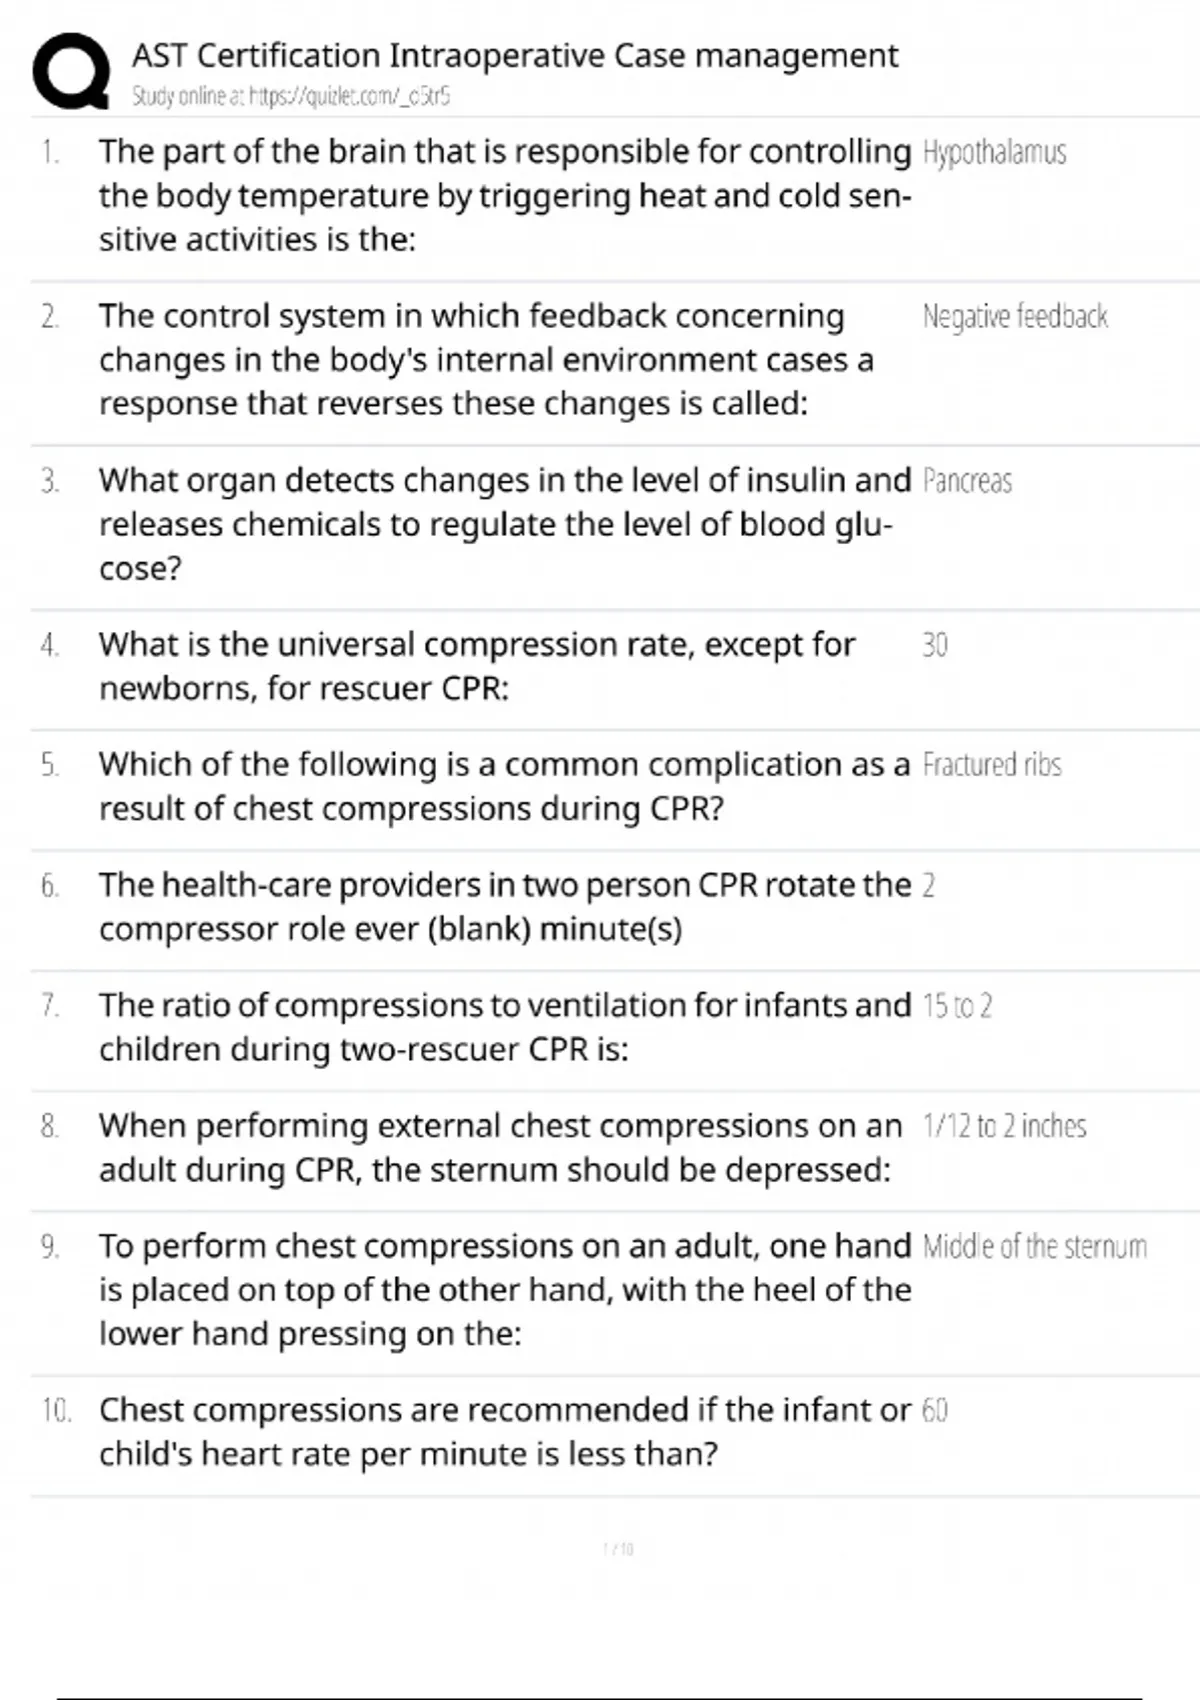Click the 15 to 2 ratio answer
This screenshot has width=1200, height=1700.
(957, 1006)
